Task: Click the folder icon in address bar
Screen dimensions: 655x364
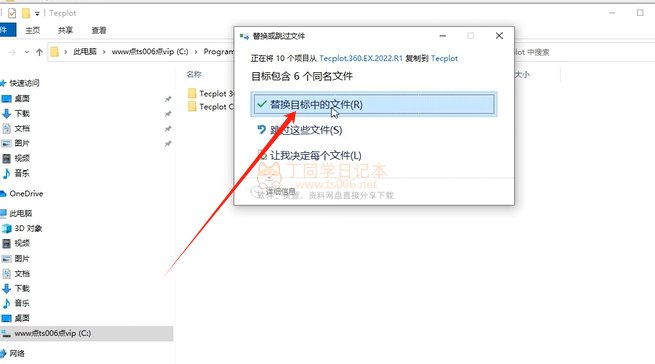Action: coord(55,52)
